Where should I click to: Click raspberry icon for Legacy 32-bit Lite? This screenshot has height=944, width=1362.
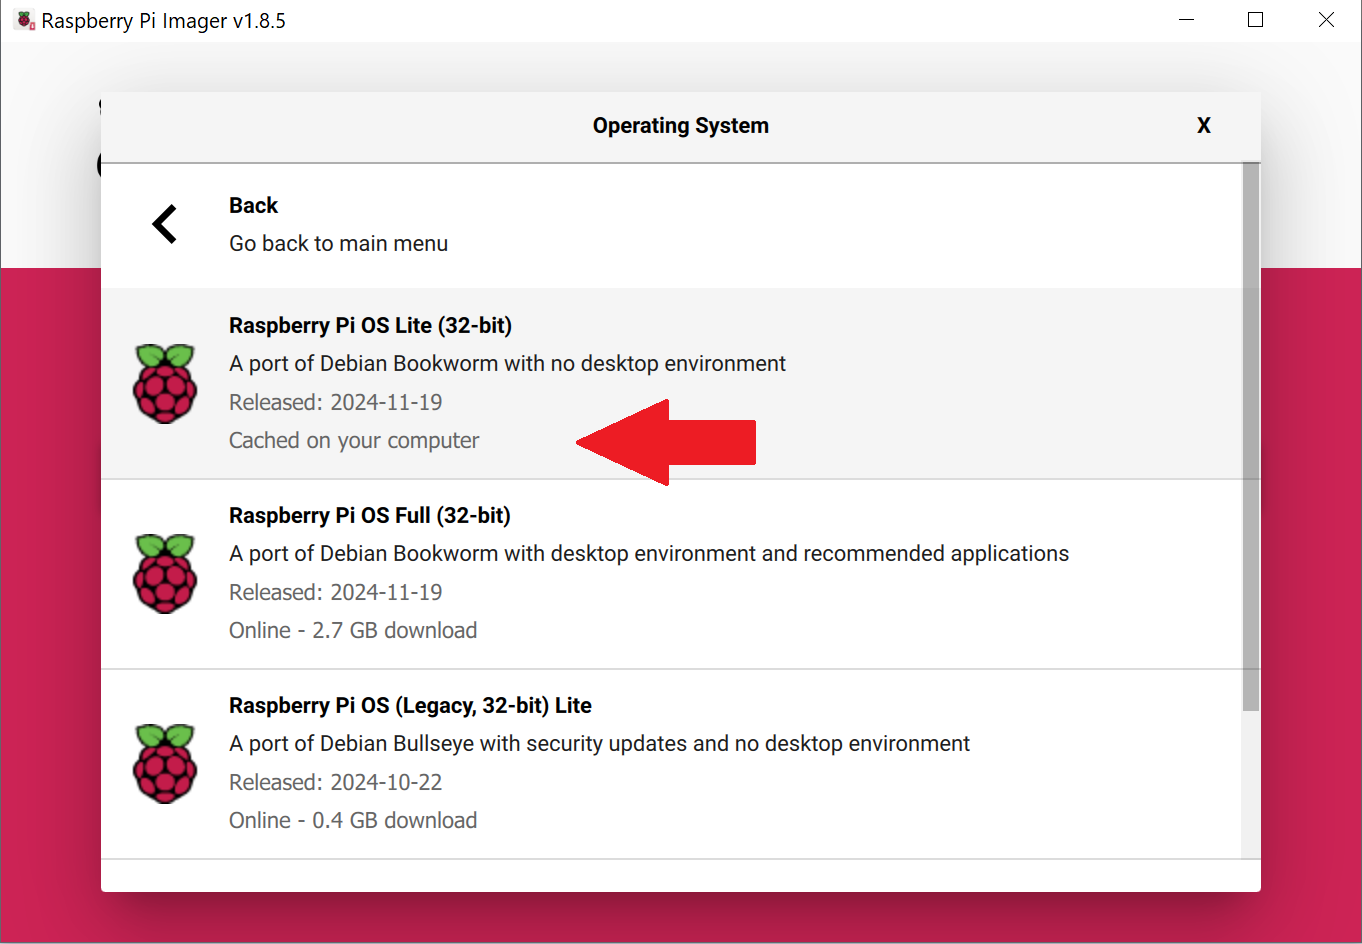(x=165, y=763)
